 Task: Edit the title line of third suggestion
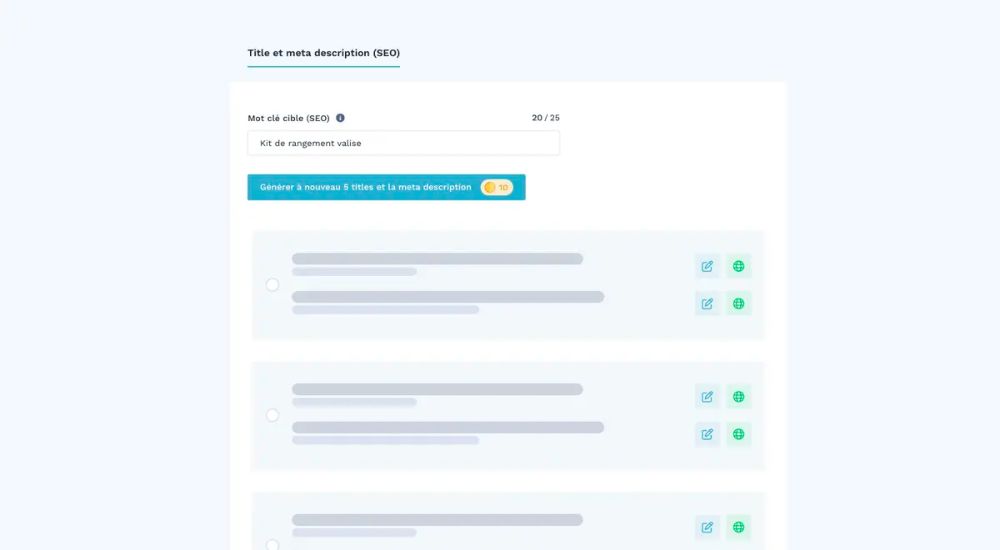coord(707,527)
